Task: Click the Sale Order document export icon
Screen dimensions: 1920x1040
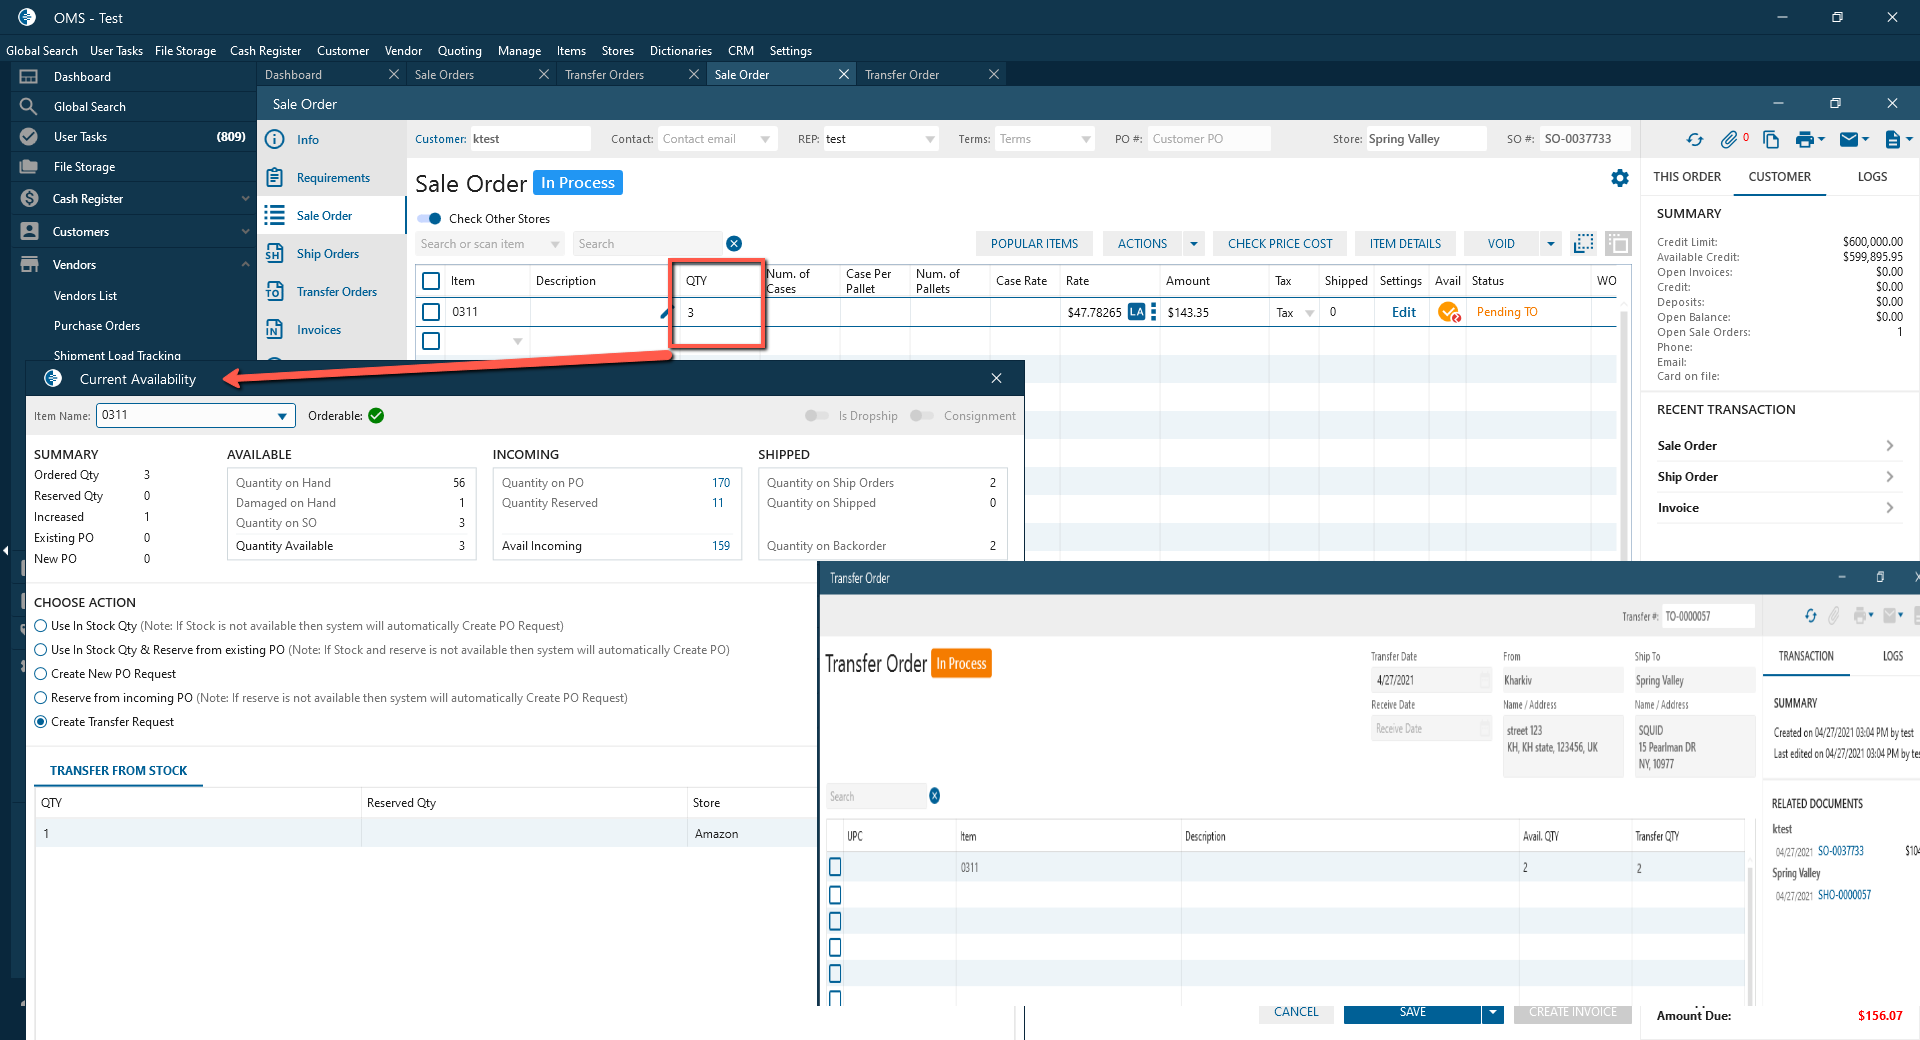Action: point(1892,140)
